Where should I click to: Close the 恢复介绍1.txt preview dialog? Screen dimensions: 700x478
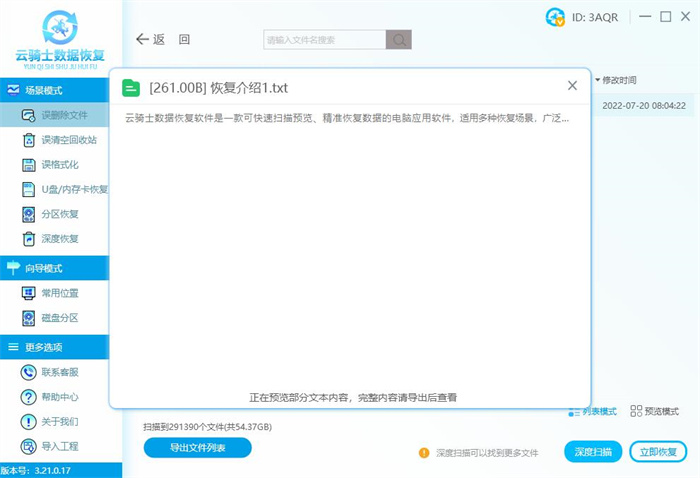pyautogui.click(x=572, y=86)
